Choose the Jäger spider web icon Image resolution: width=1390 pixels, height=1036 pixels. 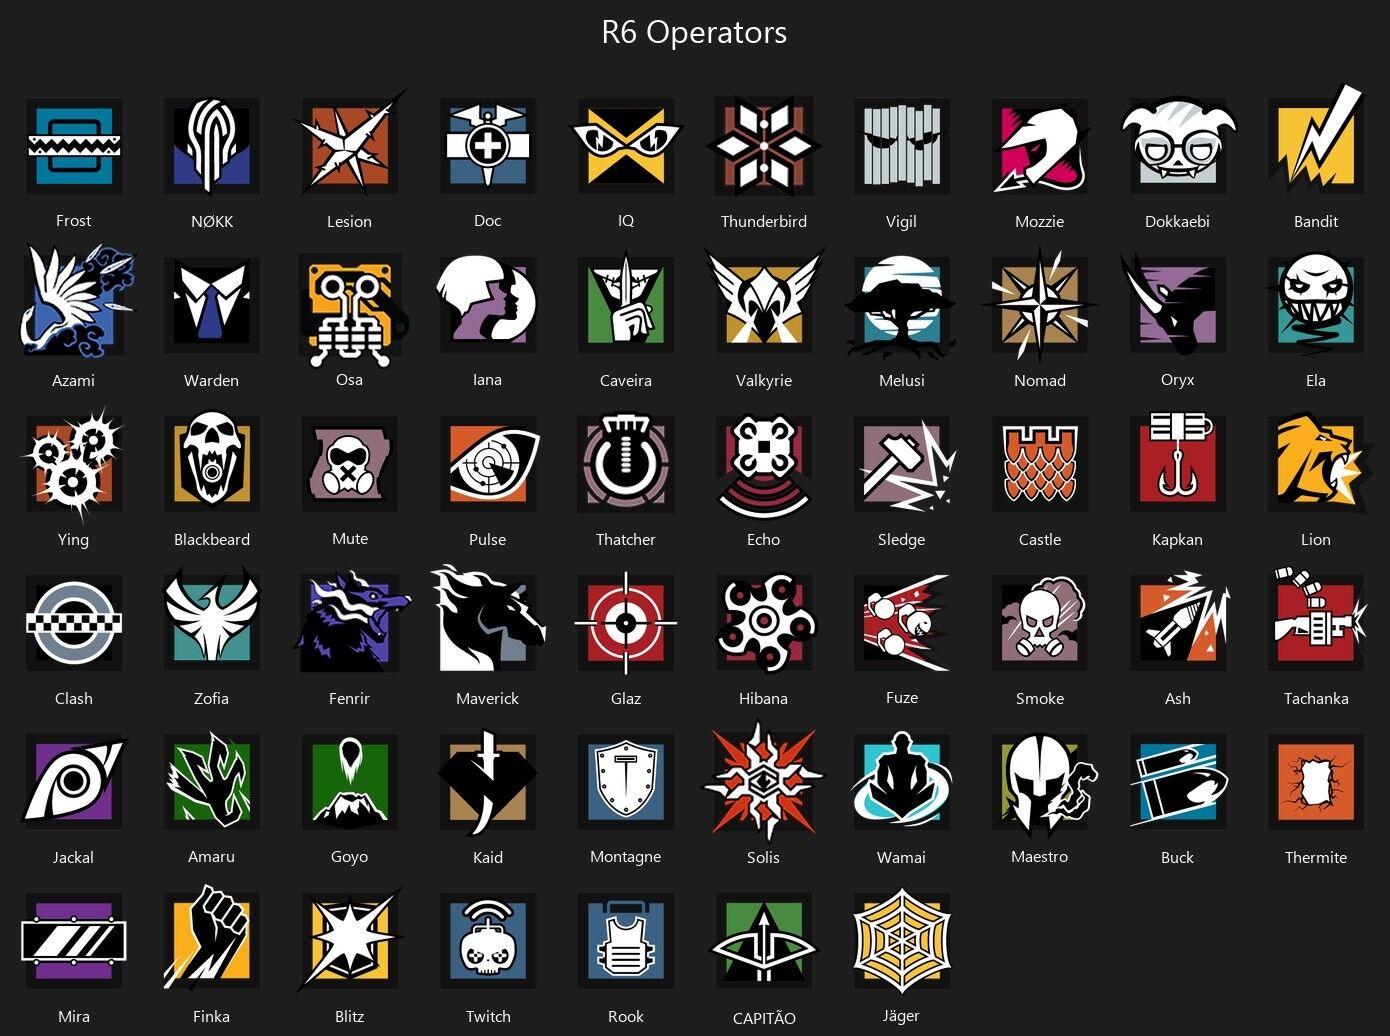click(x=902, y=941)
